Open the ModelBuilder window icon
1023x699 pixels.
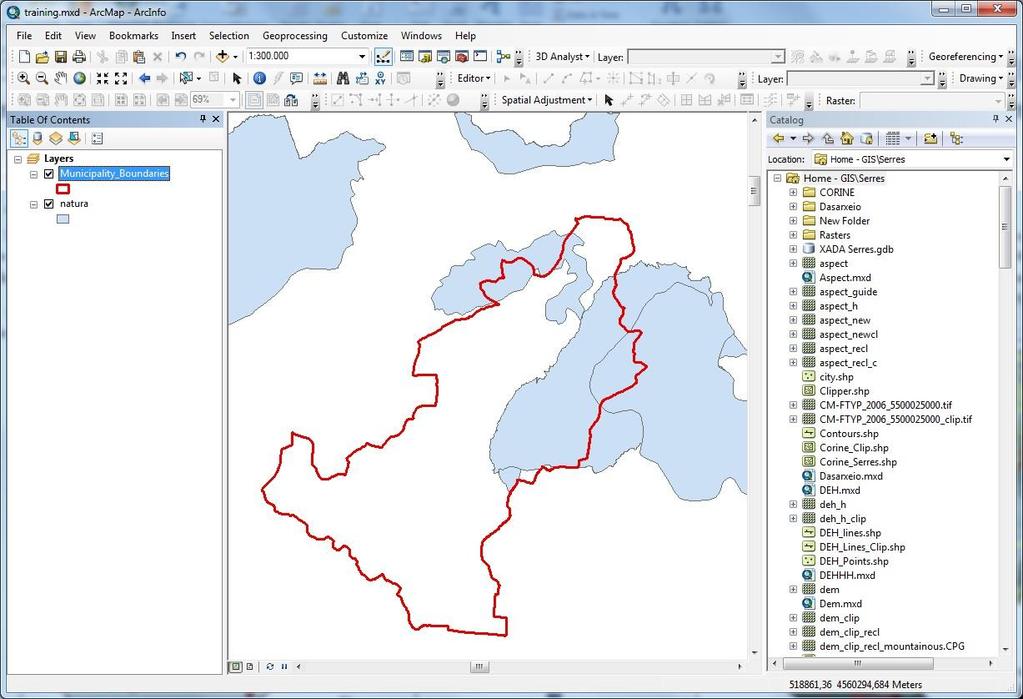click(x=503, y=57)
